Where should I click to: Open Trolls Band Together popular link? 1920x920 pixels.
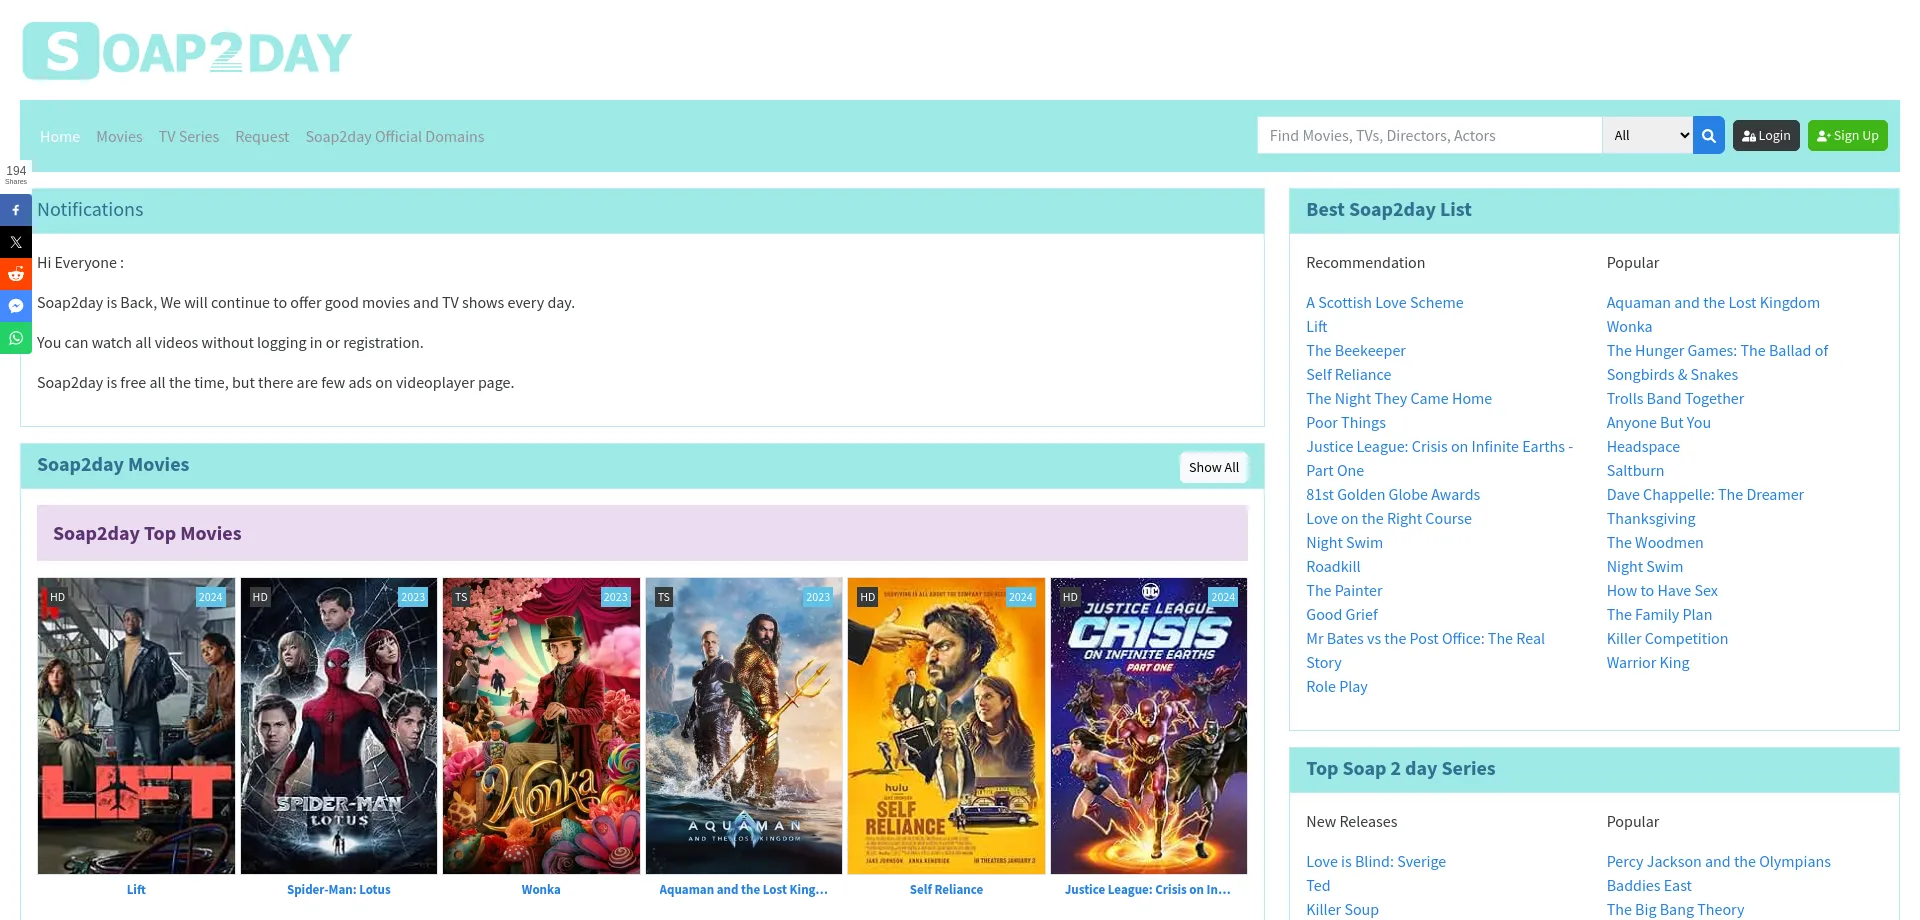pos(1675,399)
